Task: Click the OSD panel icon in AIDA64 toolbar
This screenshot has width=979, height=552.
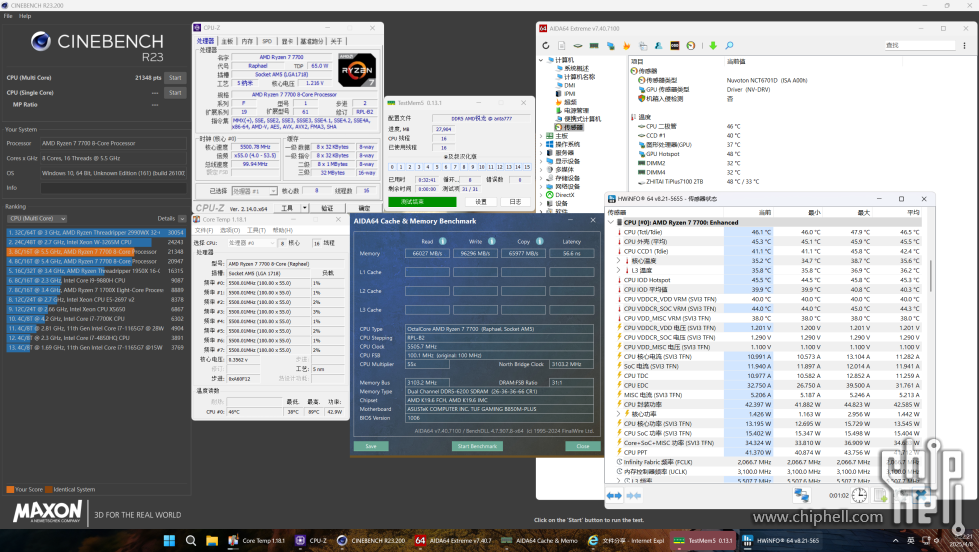Action: (674, 46)
